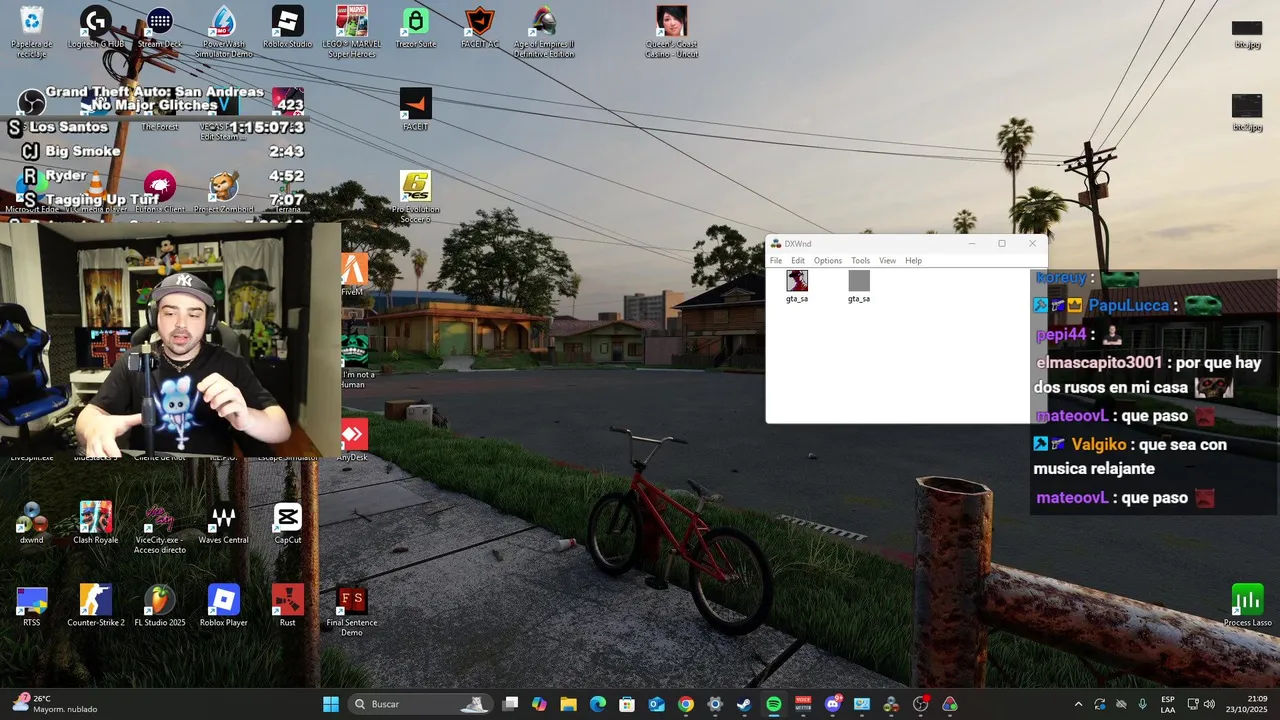Select the FACEIT desktop shortcut
Image resolution: width=1280 pixels, height=720 pixels.
pyautogui.click(x=416, y=110)
